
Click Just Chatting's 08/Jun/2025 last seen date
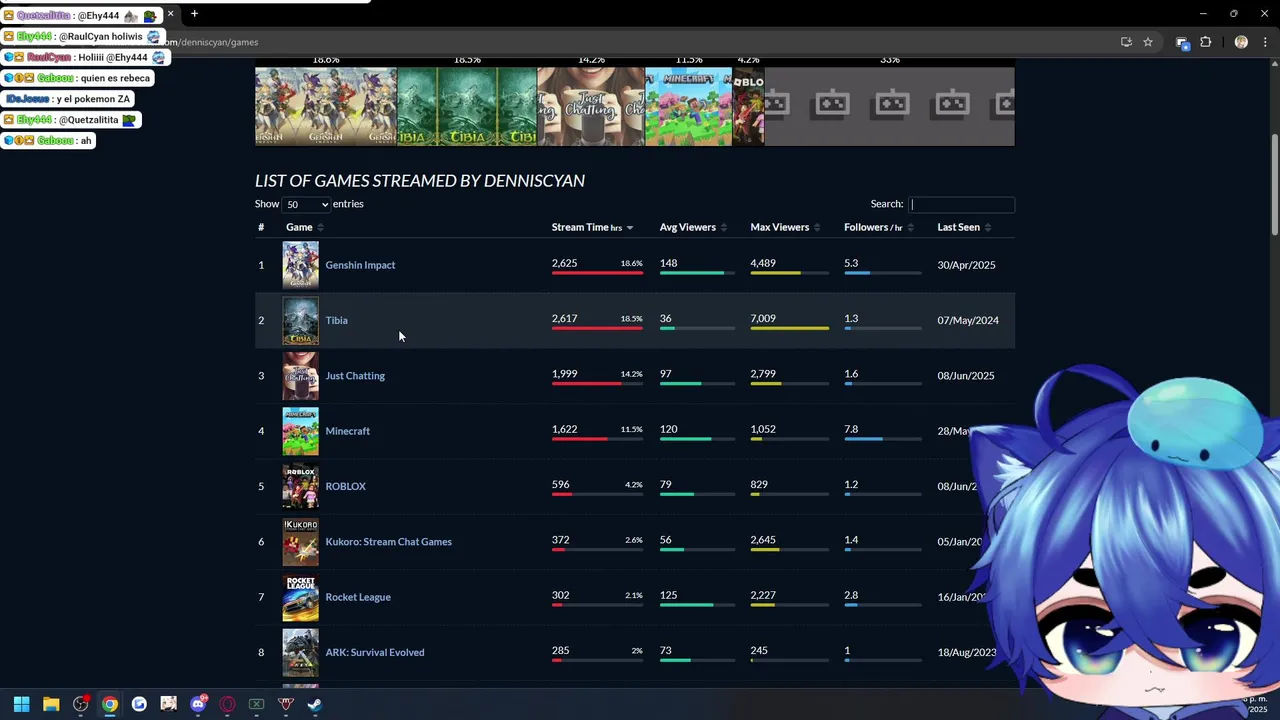966,376
